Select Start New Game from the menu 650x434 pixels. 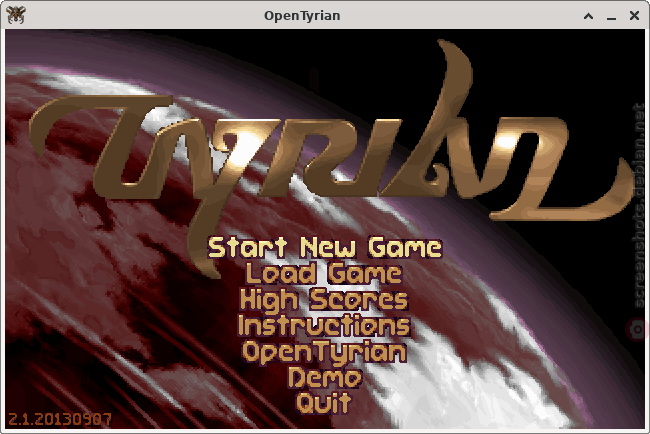325,247
